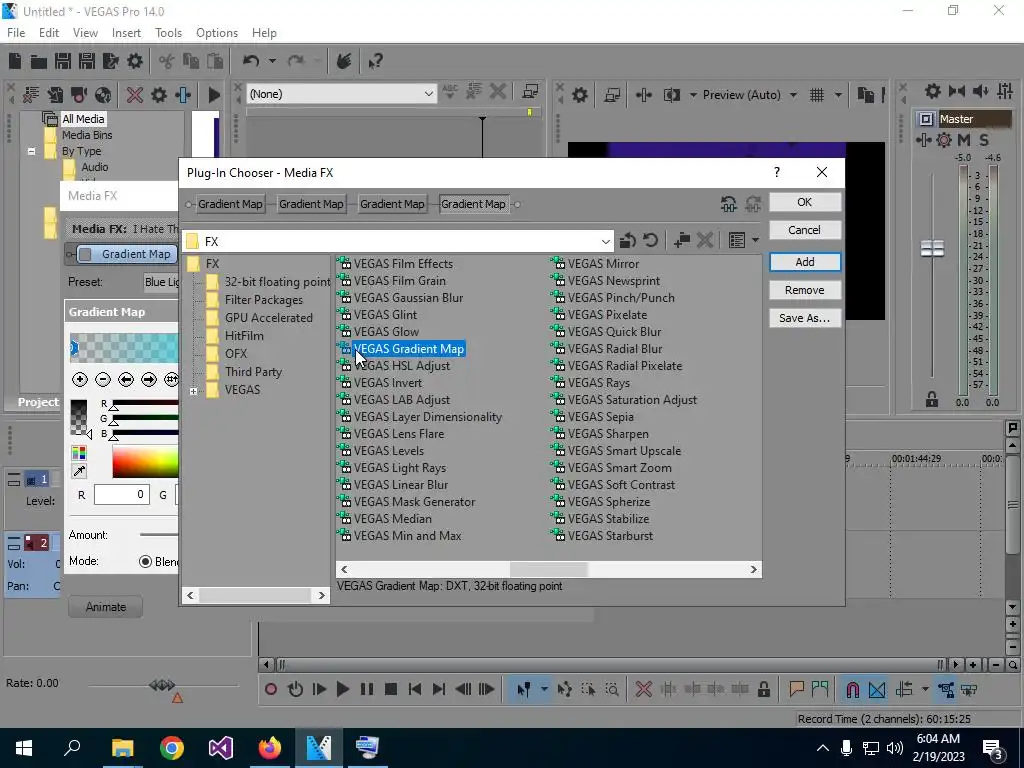Open the File menu
This screenshot has width=1024, height=768.
16,33
